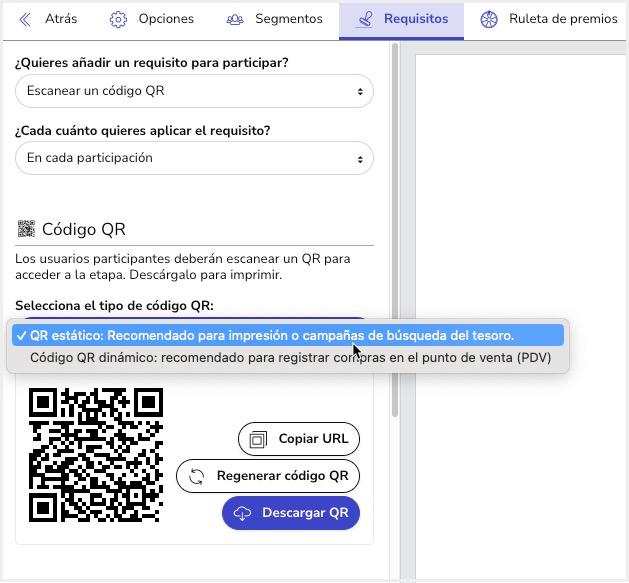Image resolution: width=629 pixels, height=583 pixels.
Task: Click the small QR icon beside Código QR heading
Action: click(26, 229)
